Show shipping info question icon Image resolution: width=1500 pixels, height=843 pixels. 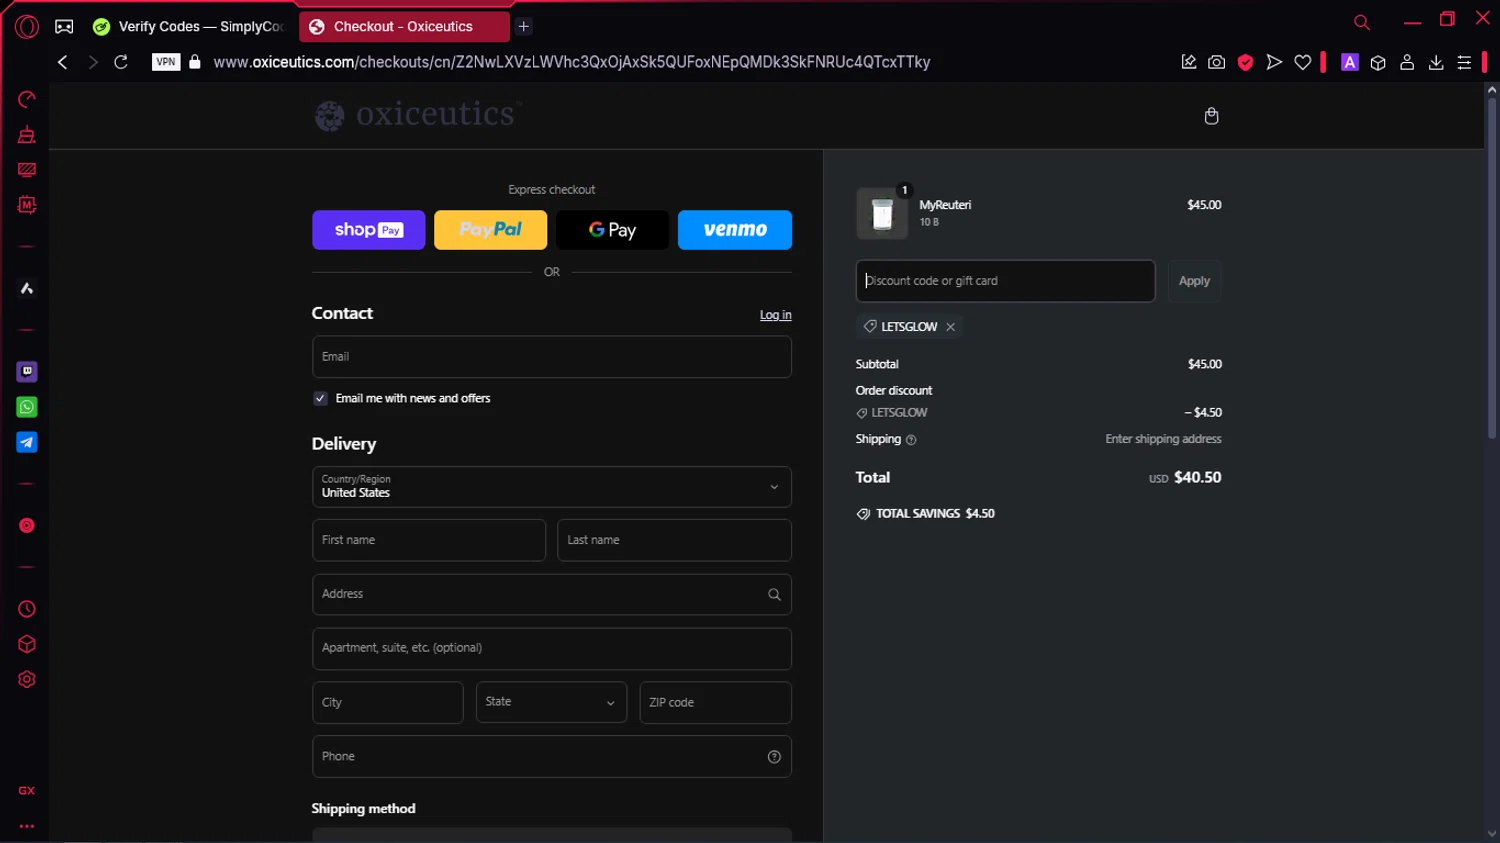[x=911, y=440]
